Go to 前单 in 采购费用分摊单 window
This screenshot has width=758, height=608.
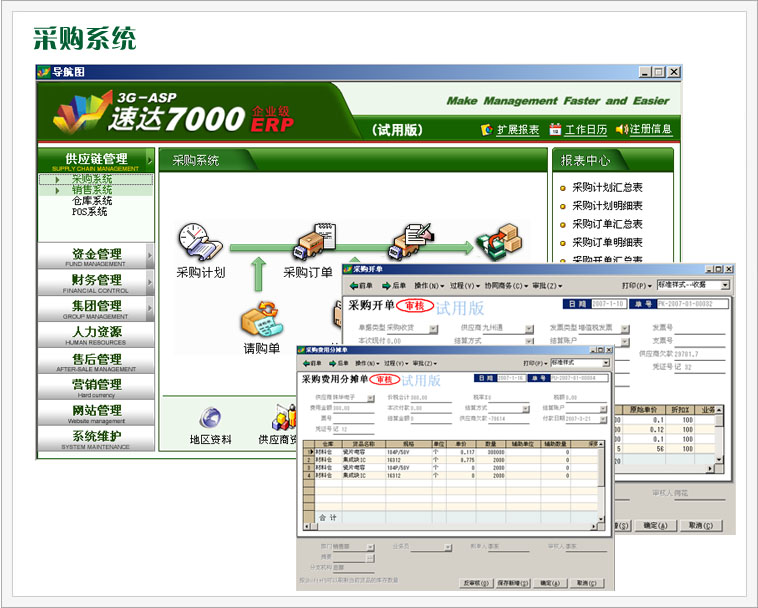click(312, 363)
